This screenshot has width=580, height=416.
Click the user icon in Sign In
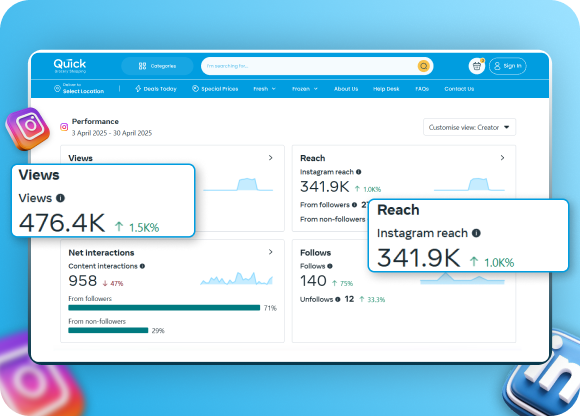coord(497,66)
